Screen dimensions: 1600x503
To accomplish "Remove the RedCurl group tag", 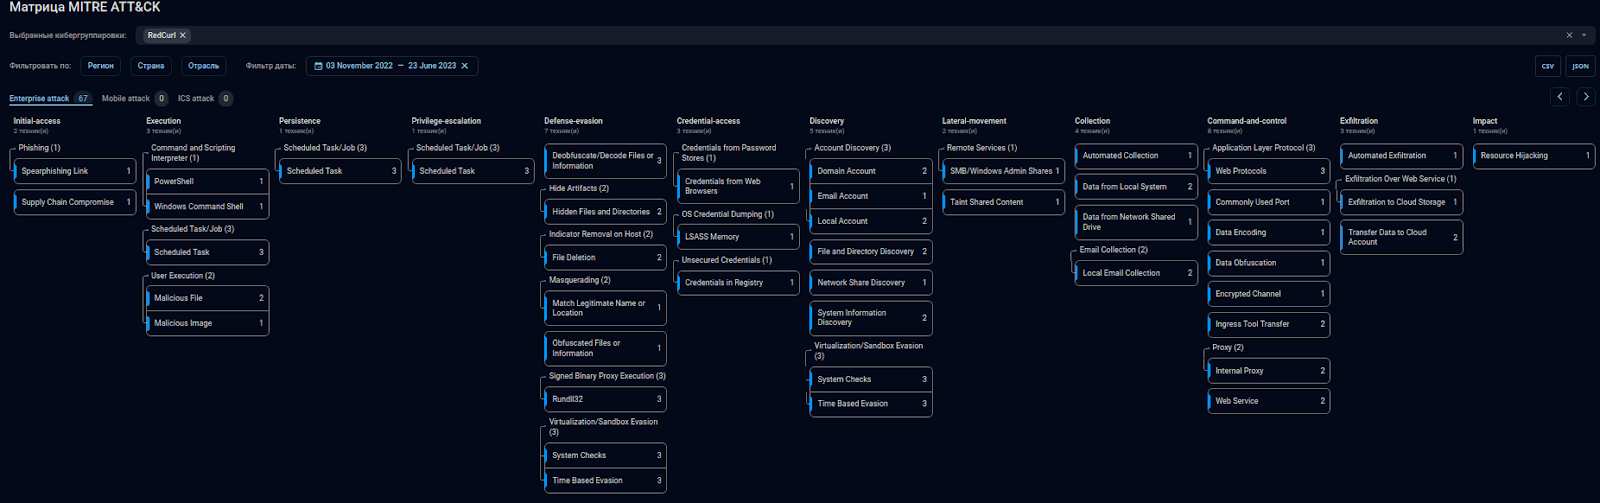I will click(183, 35).
